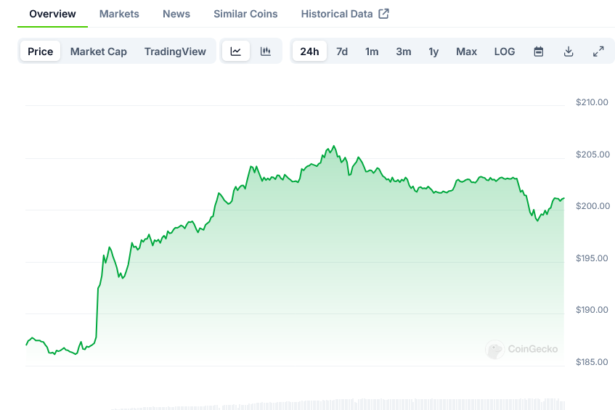Download chart data with the download icon
The image size is (615, 410).
[568, 51]
